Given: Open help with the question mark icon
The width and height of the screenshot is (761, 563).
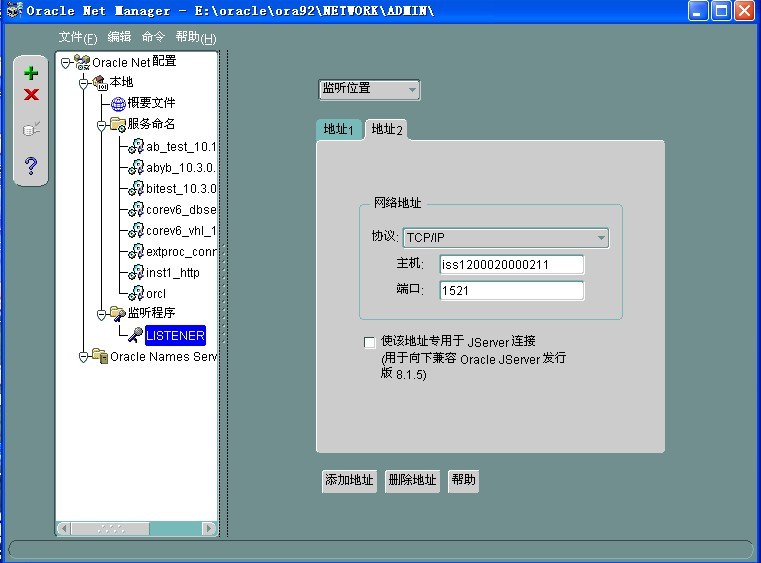Looking at the screenshot, I should pos(31,166).
